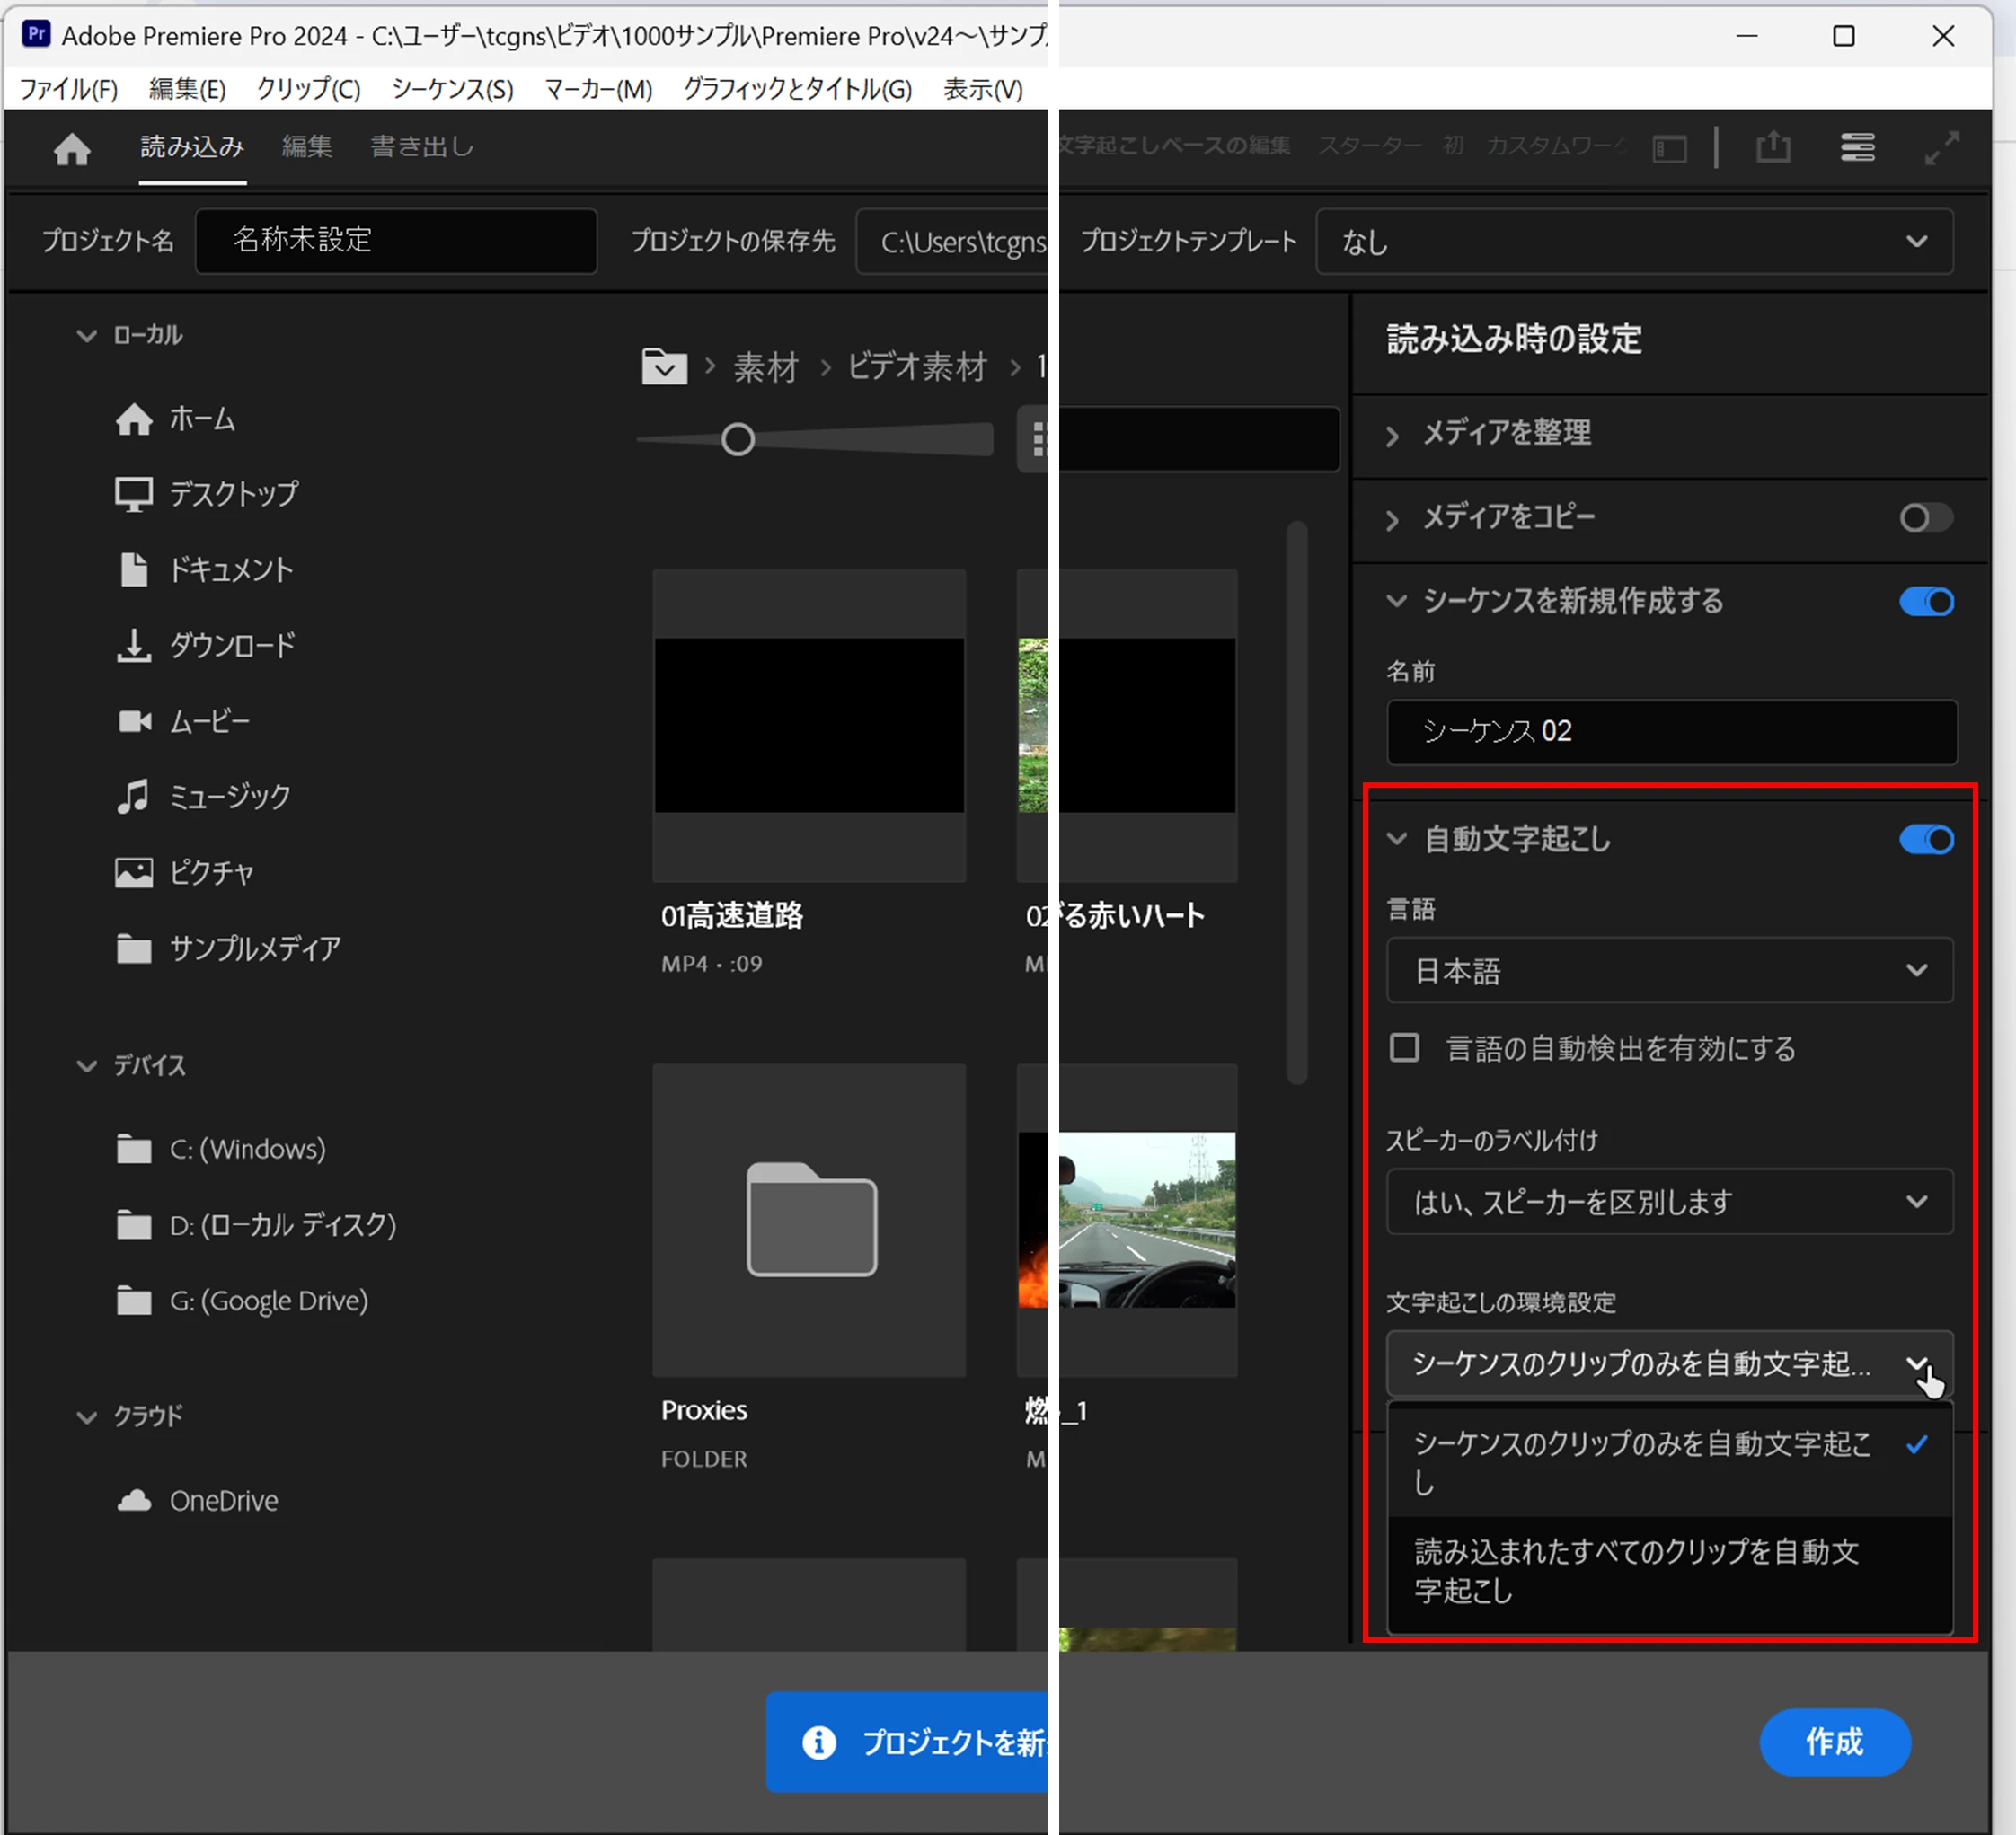
Task: Click the 作成 button
Action: (x=1834, y=1742)
